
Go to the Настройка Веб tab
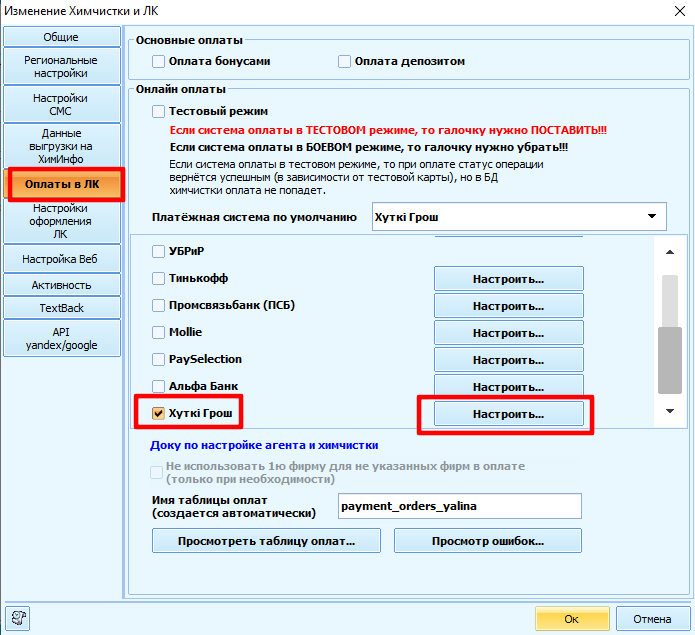pyautogui.click(x=61, y=260)
